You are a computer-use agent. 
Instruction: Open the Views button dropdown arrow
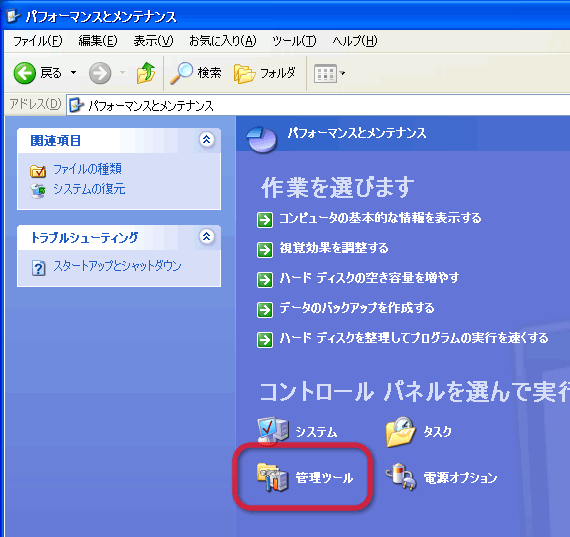coord(342,73)
